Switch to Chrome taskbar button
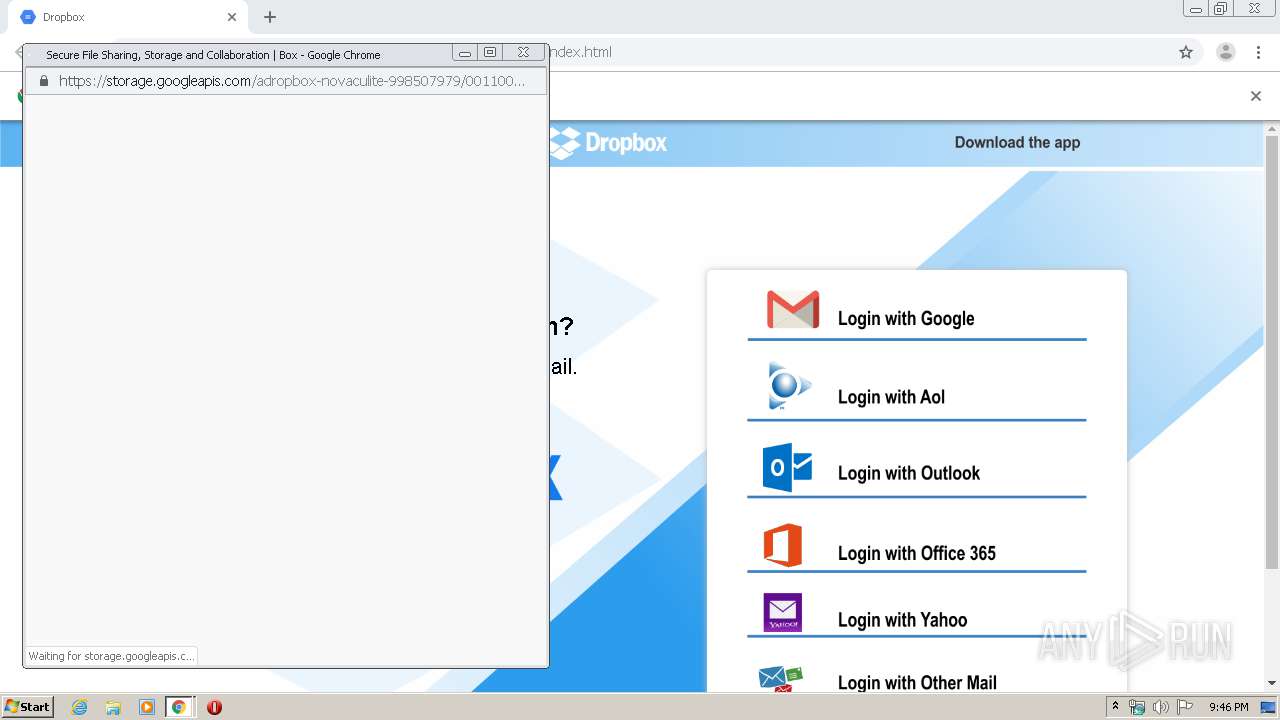This screenshot has height=720, width=1280. pos(179,707)
